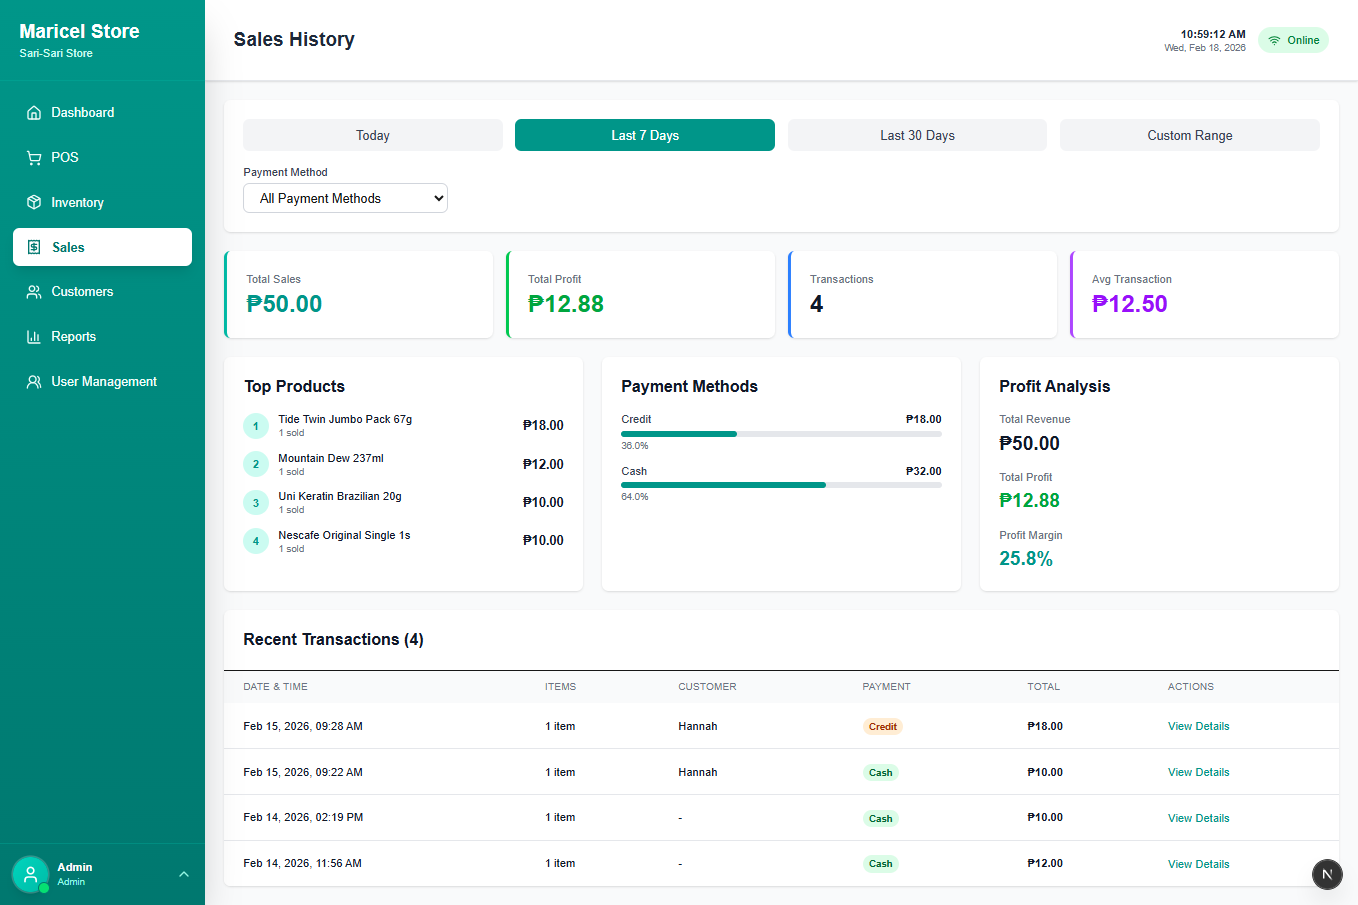1358x905 pixels.
Task: Click the TOTAL column header
Action: tap(1043, 687)
